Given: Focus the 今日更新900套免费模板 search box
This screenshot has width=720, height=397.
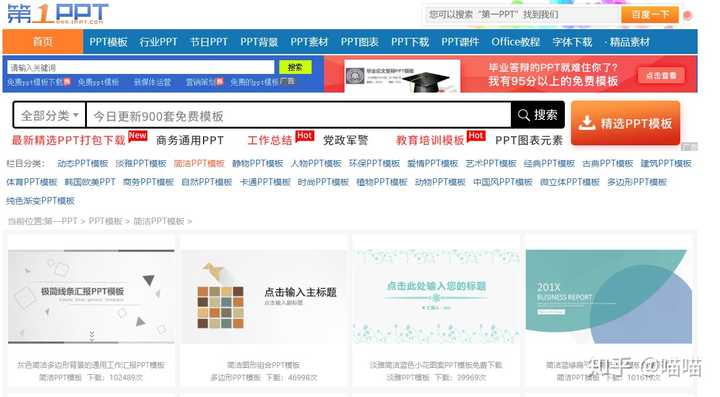Looking at the screenshot, I should 298,116.
